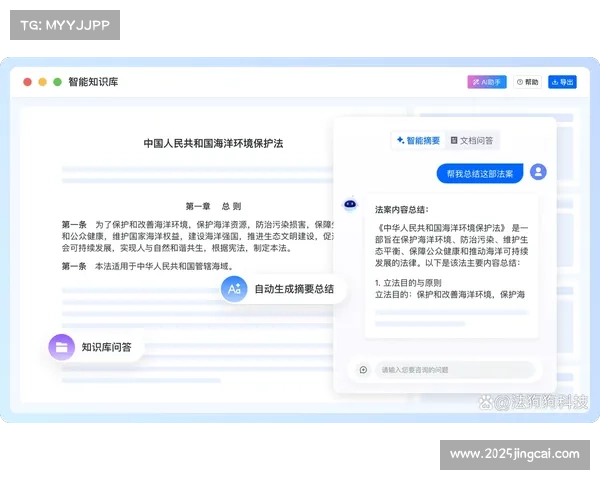This screenshot has height=480, width=600.
Task: Click the wand icon in AI助手 button
Action: [x=476, y=82]
